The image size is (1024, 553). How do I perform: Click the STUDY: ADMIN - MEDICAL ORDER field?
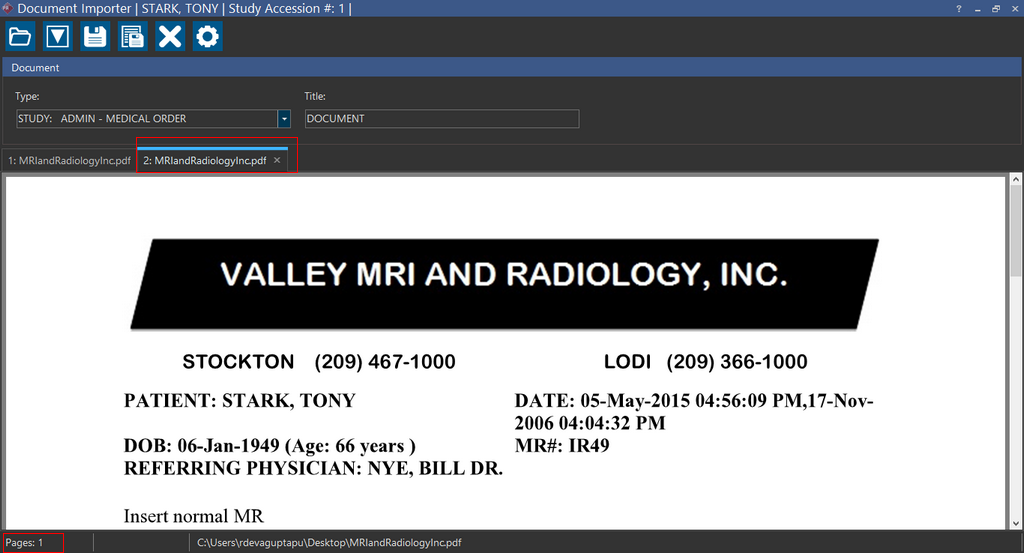[146, 118]
